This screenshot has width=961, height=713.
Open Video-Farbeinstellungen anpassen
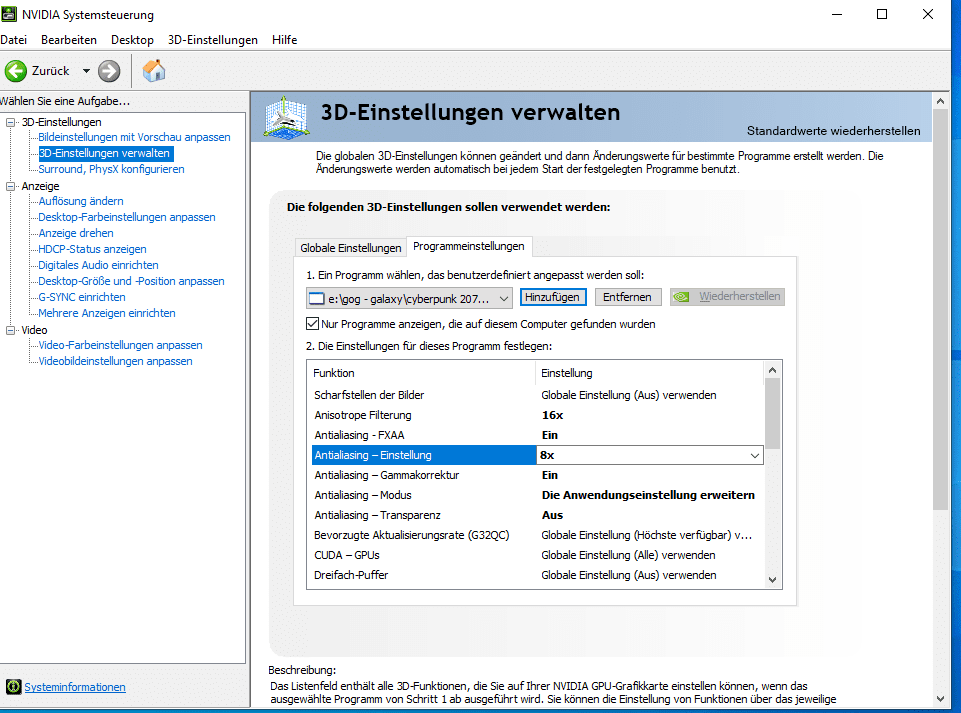point(120,345)
